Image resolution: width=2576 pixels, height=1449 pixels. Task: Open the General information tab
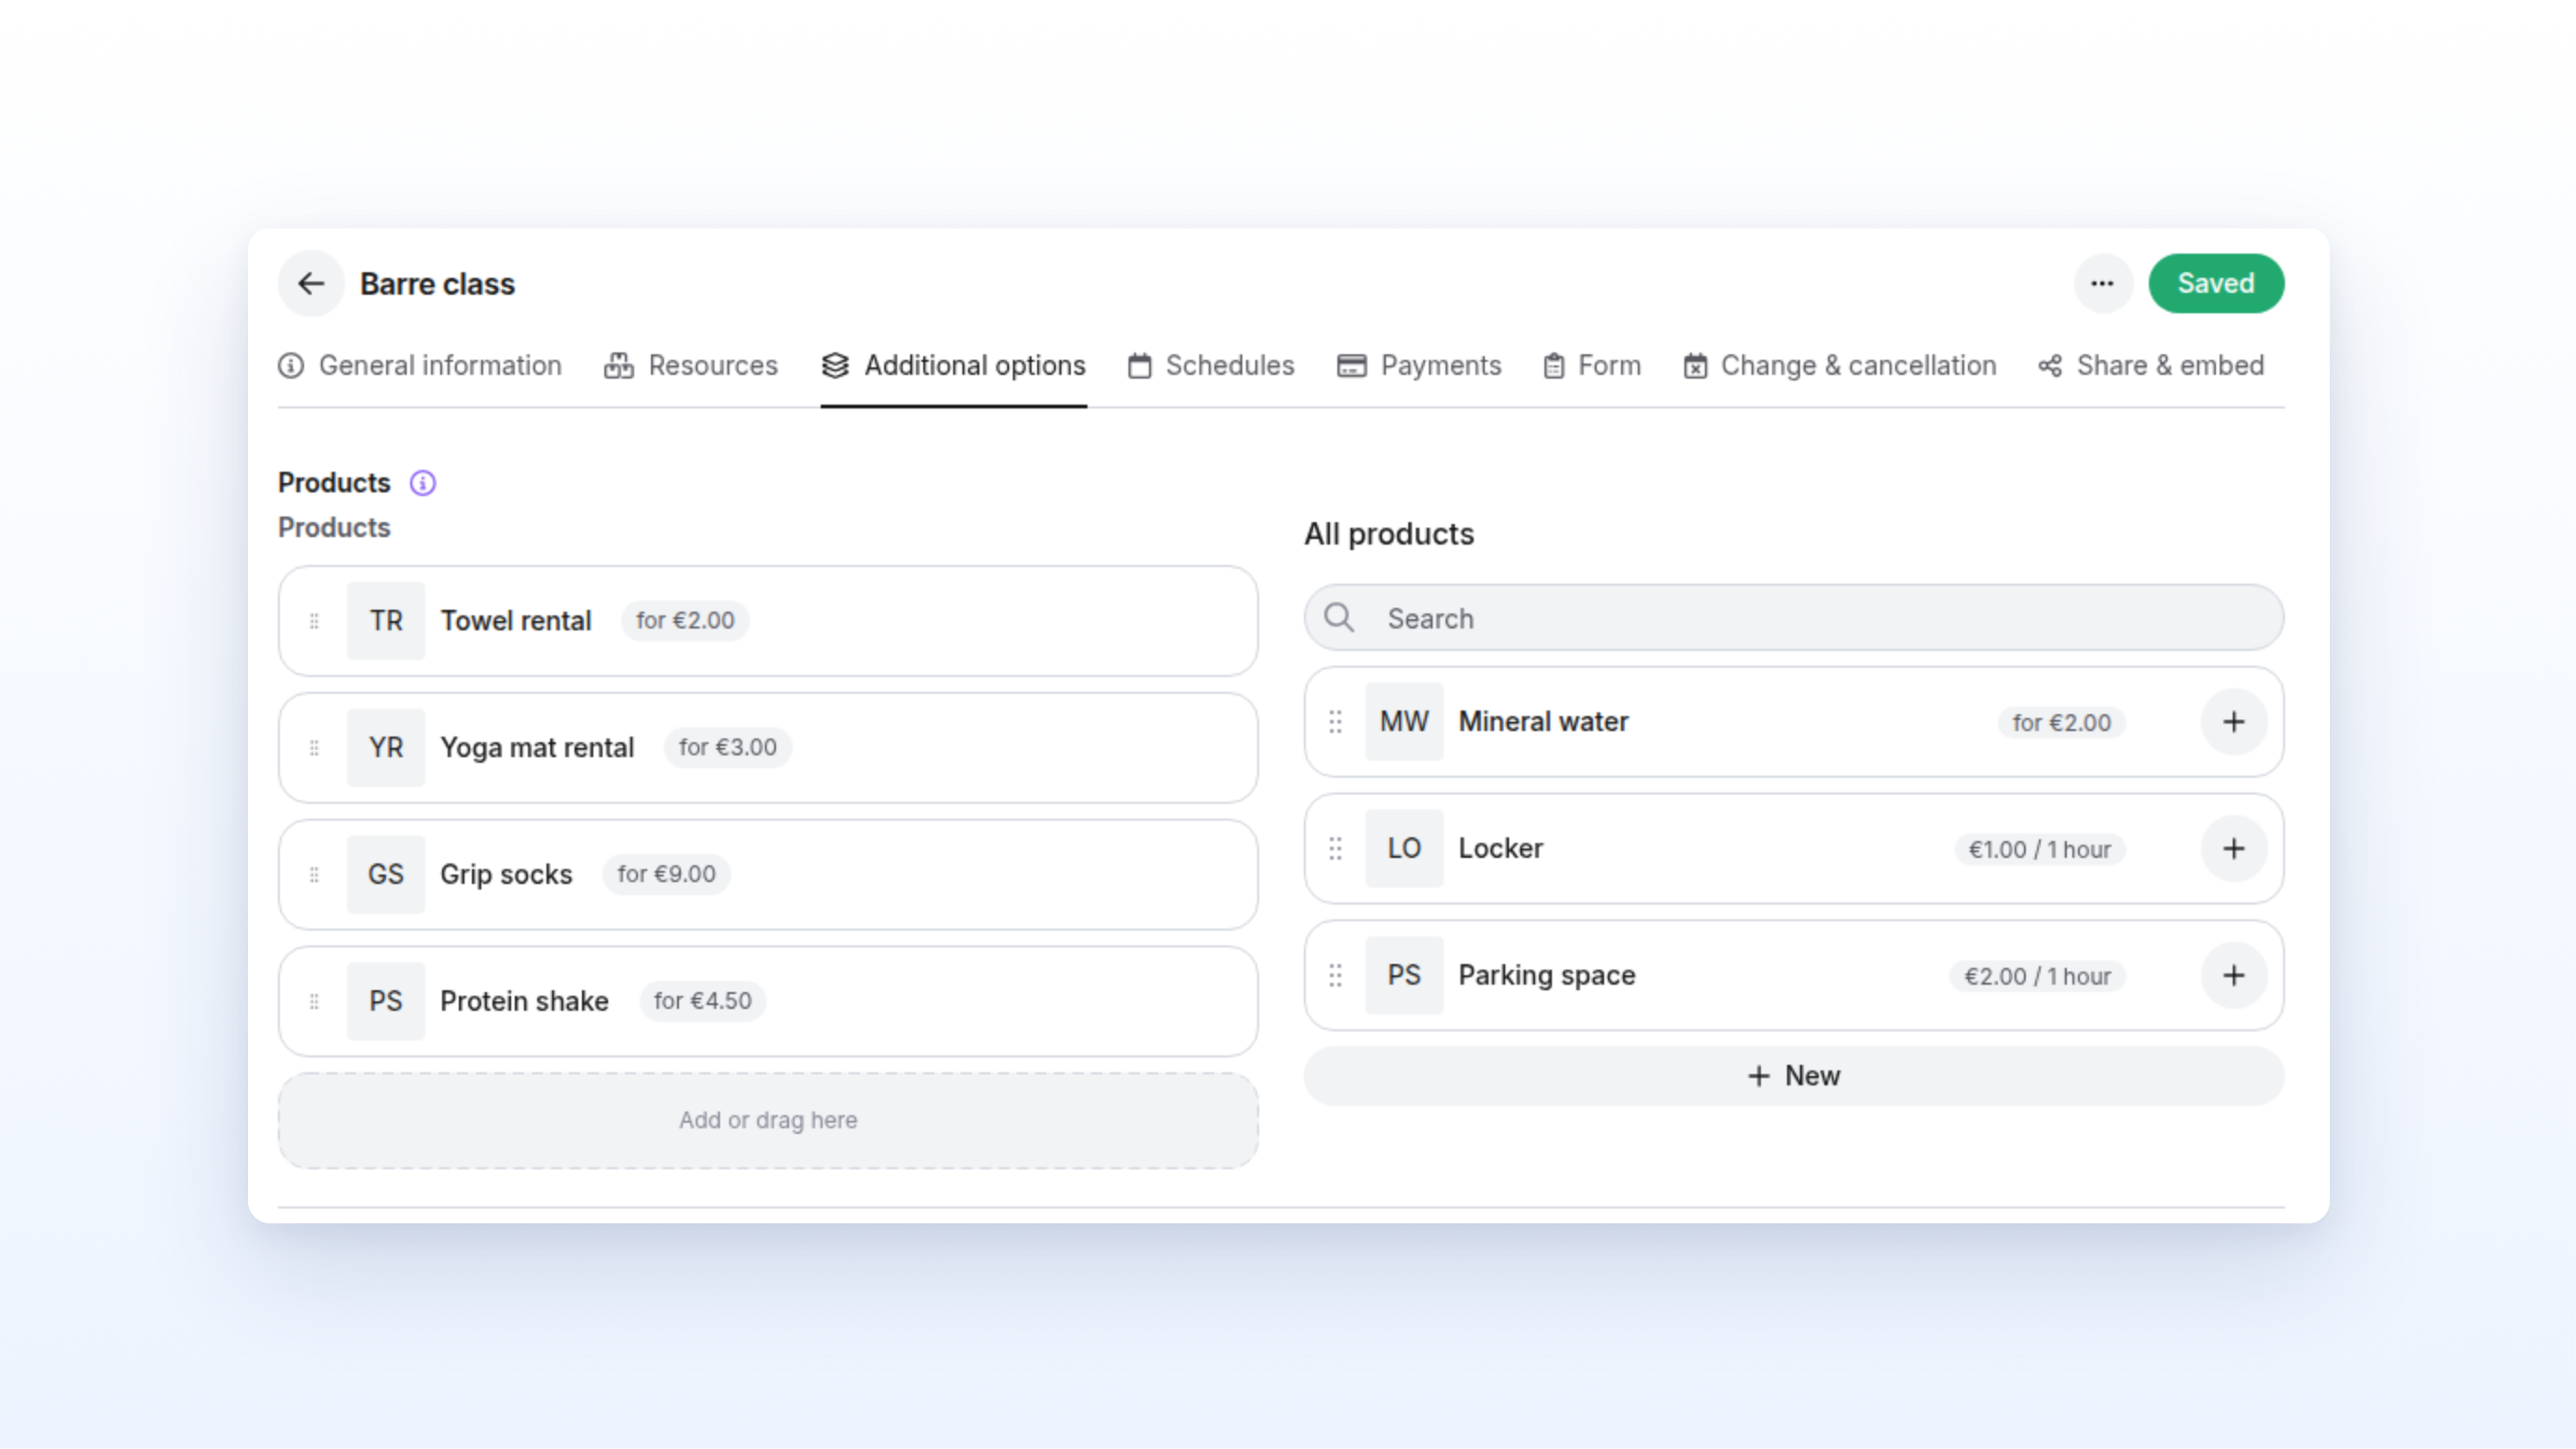(x=420, y=366)
